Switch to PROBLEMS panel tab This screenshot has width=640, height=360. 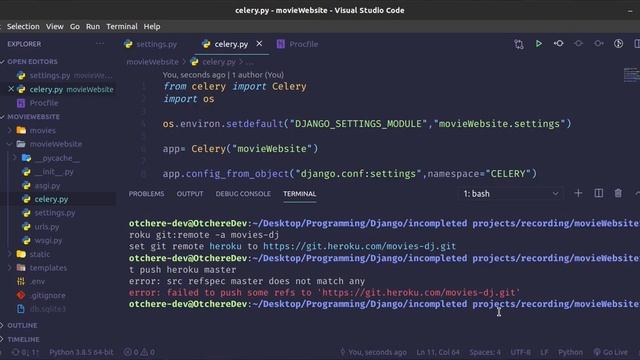[x=146, y=194]
